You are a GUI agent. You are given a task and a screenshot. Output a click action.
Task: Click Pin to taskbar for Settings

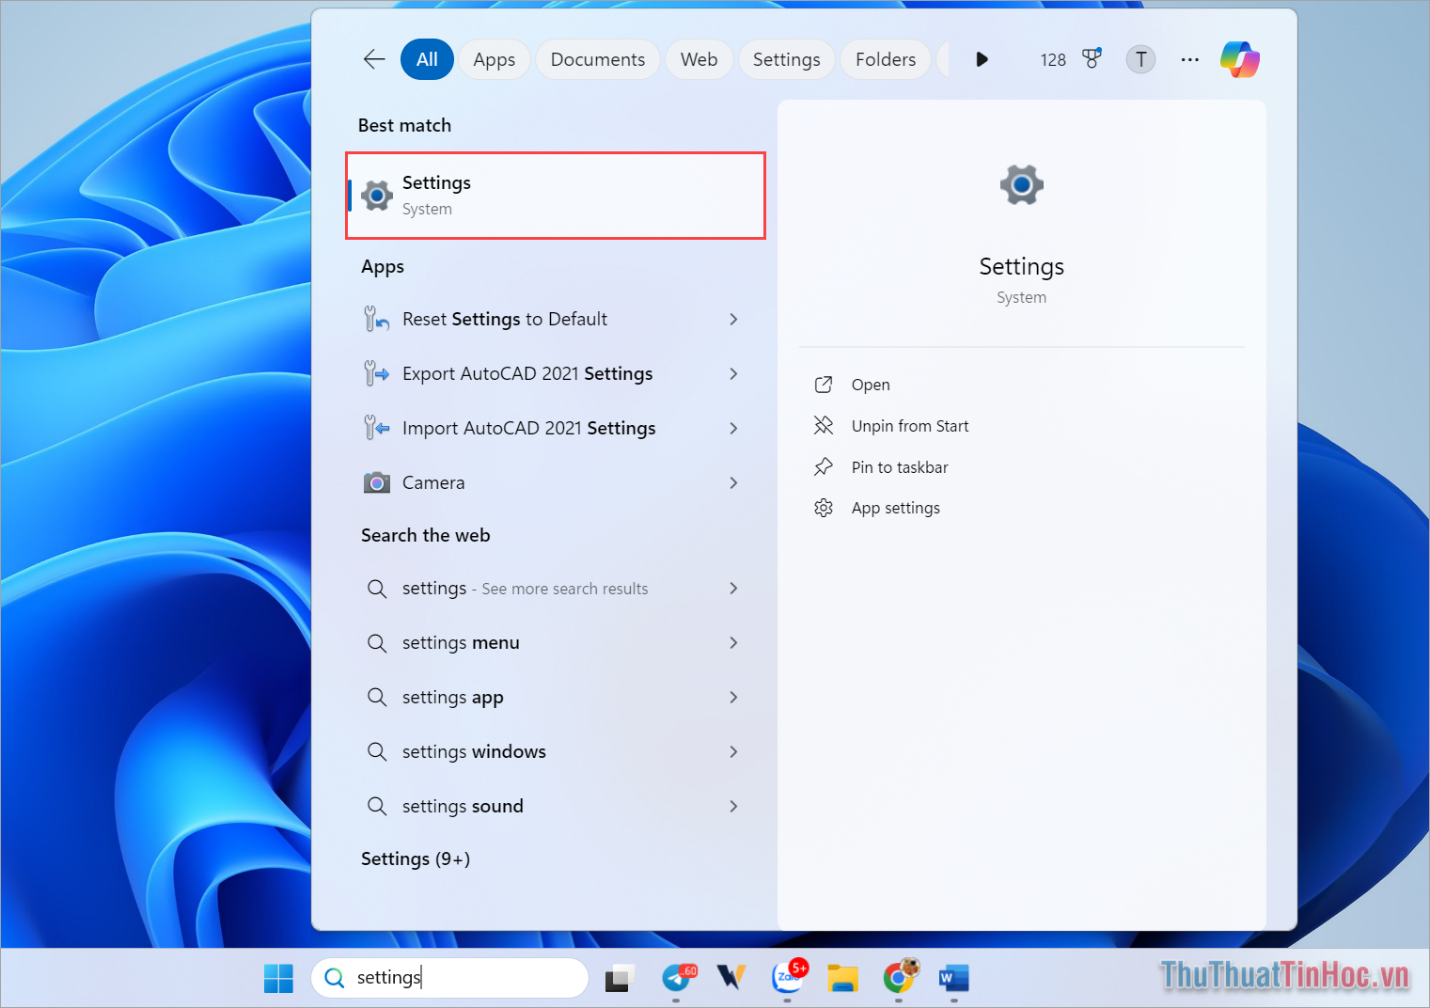click(898, 467)
